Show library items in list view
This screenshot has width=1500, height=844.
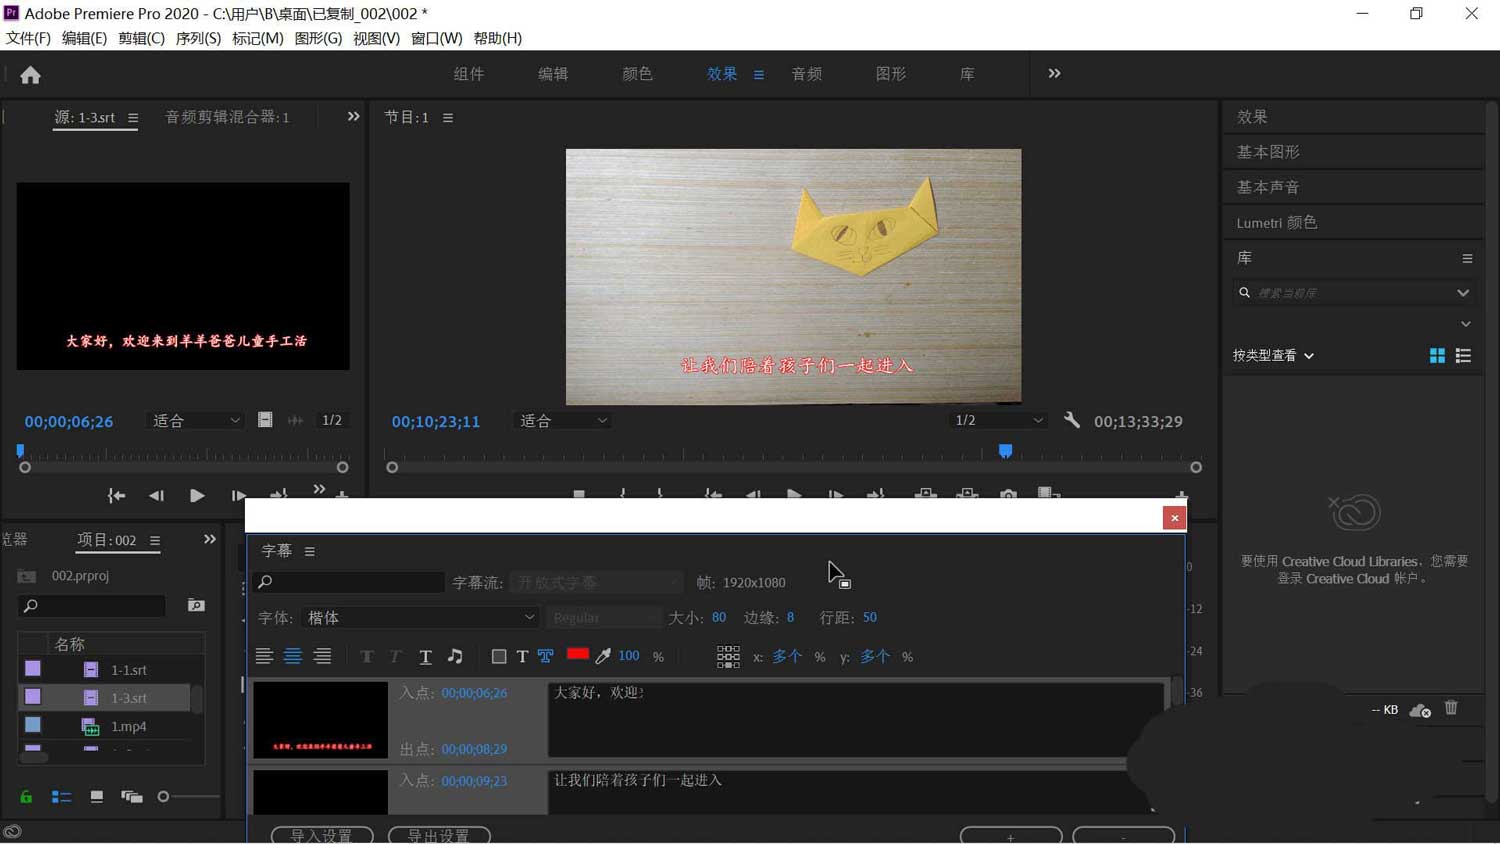[x=1463, y=355]
